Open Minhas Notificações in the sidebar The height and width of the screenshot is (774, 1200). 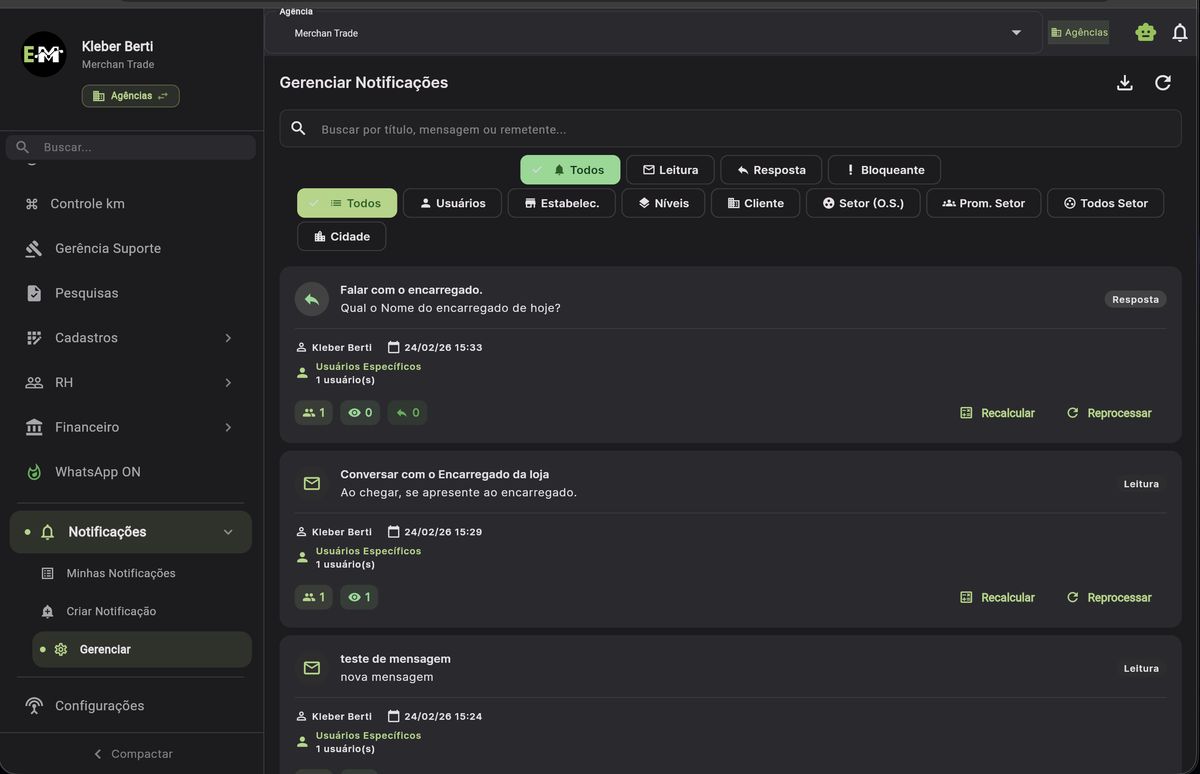tap(121, 573)
